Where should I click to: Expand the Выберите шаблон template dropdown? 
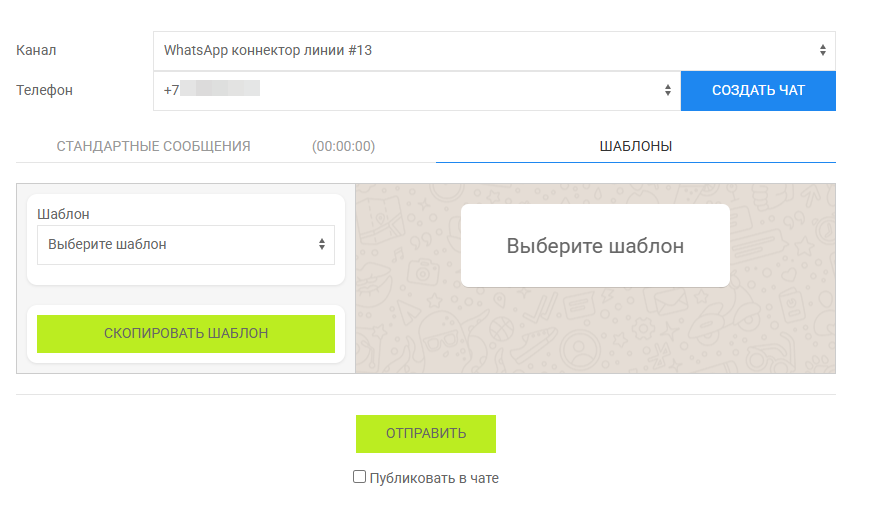(186, 245)
